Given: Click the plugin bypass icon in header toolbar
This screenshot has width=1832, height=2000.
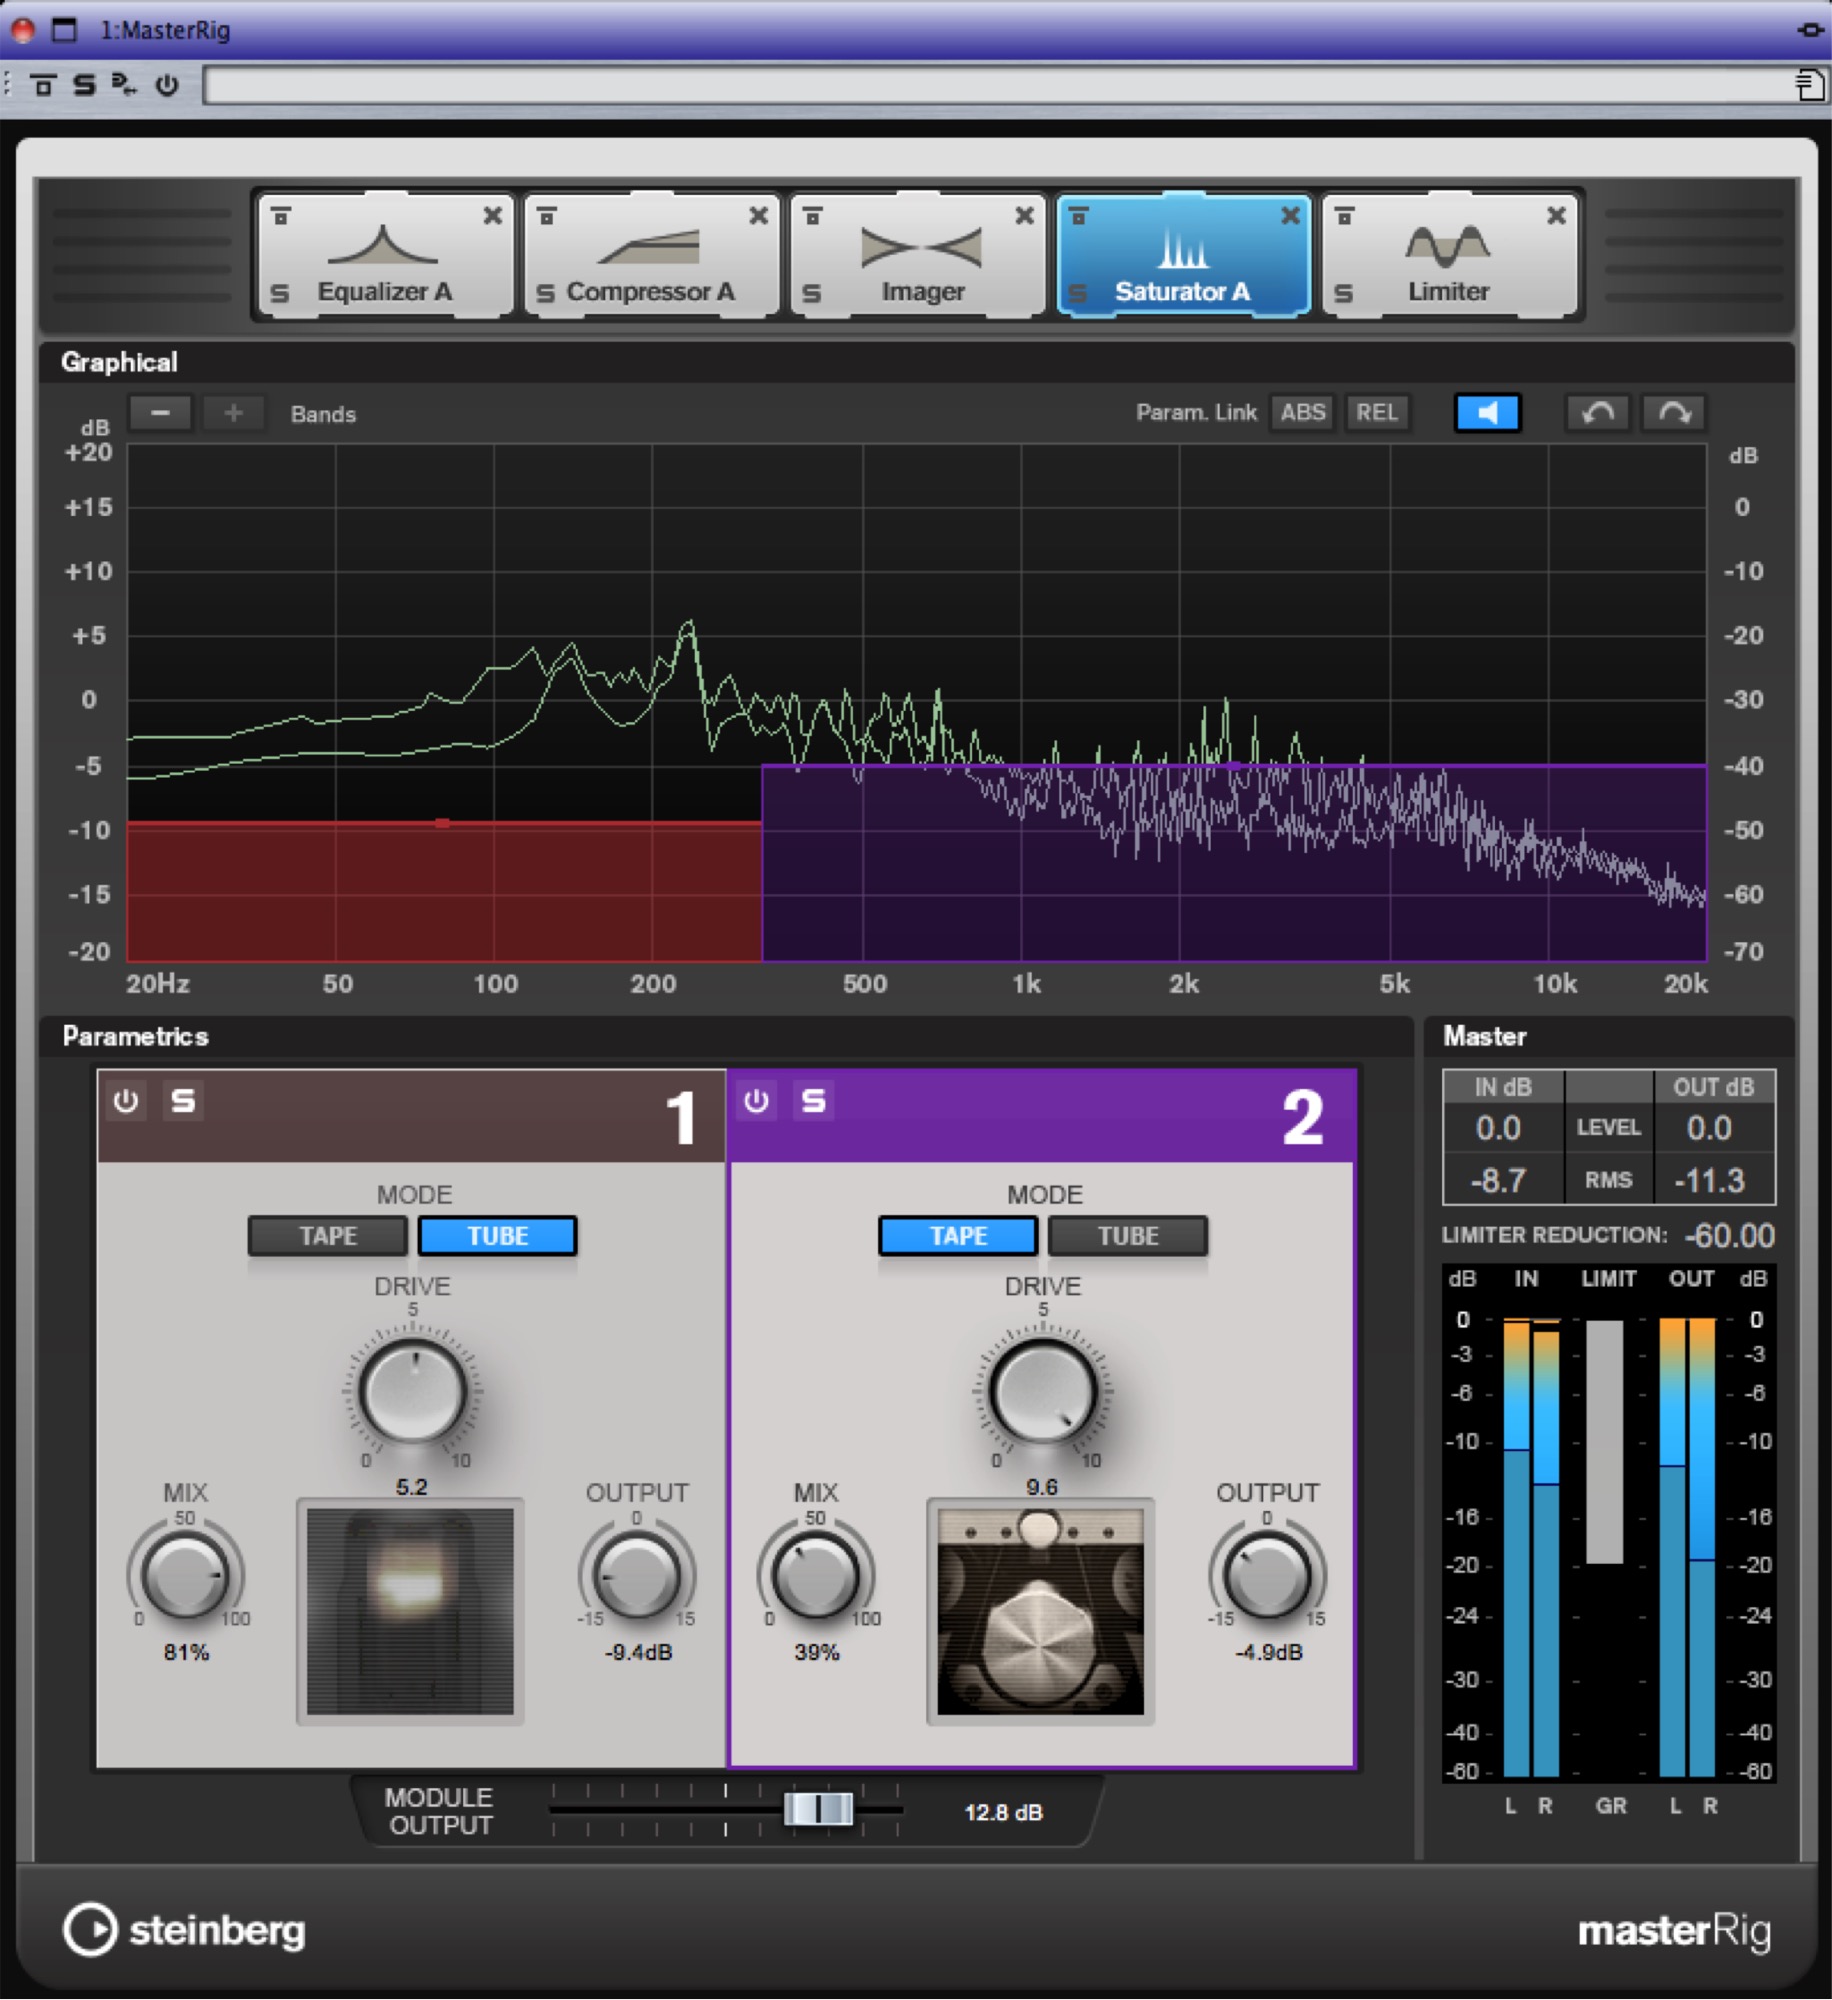Looking at the screenshot, I should (x=43, y=85).
